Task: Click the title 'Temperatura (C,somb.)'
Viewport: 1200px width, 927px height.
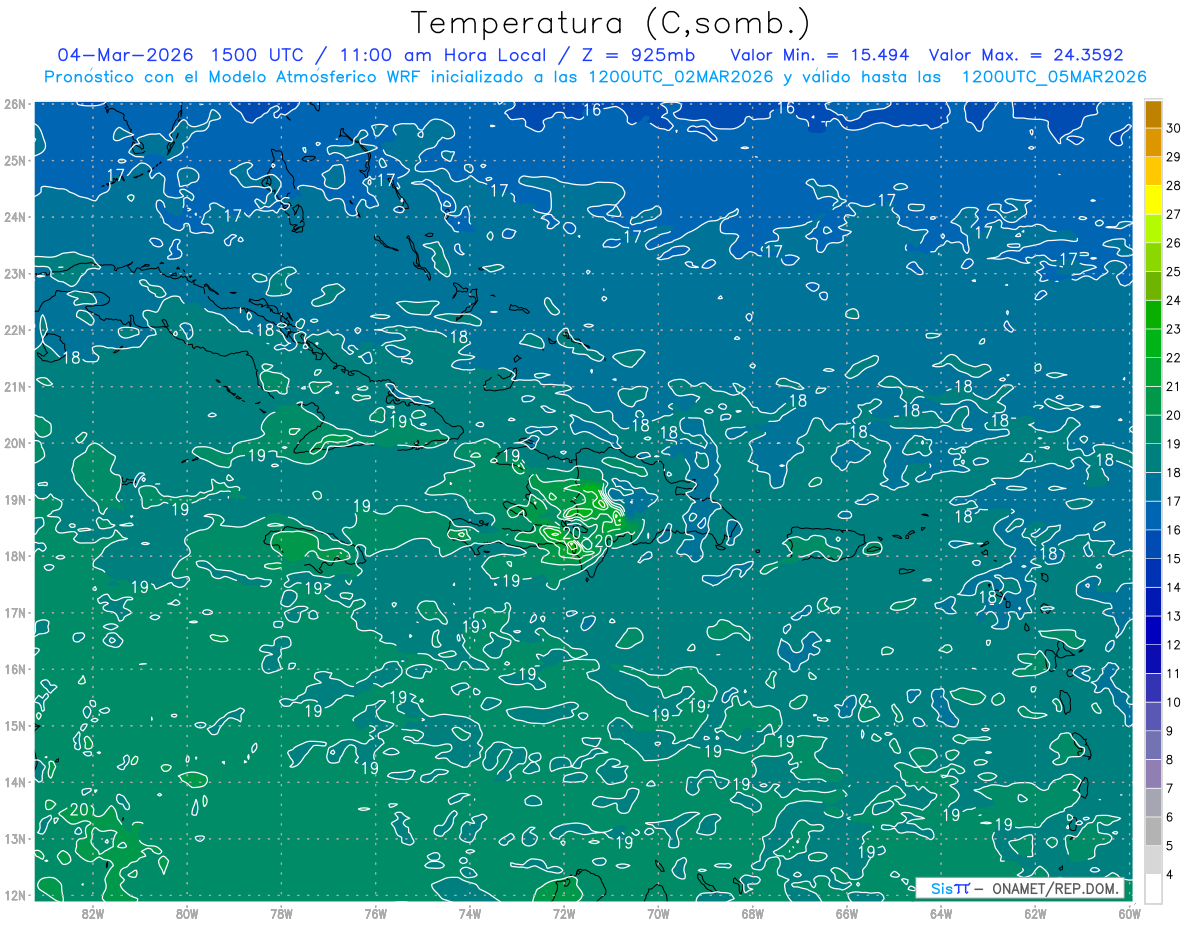Action: [x=611, y=23]
